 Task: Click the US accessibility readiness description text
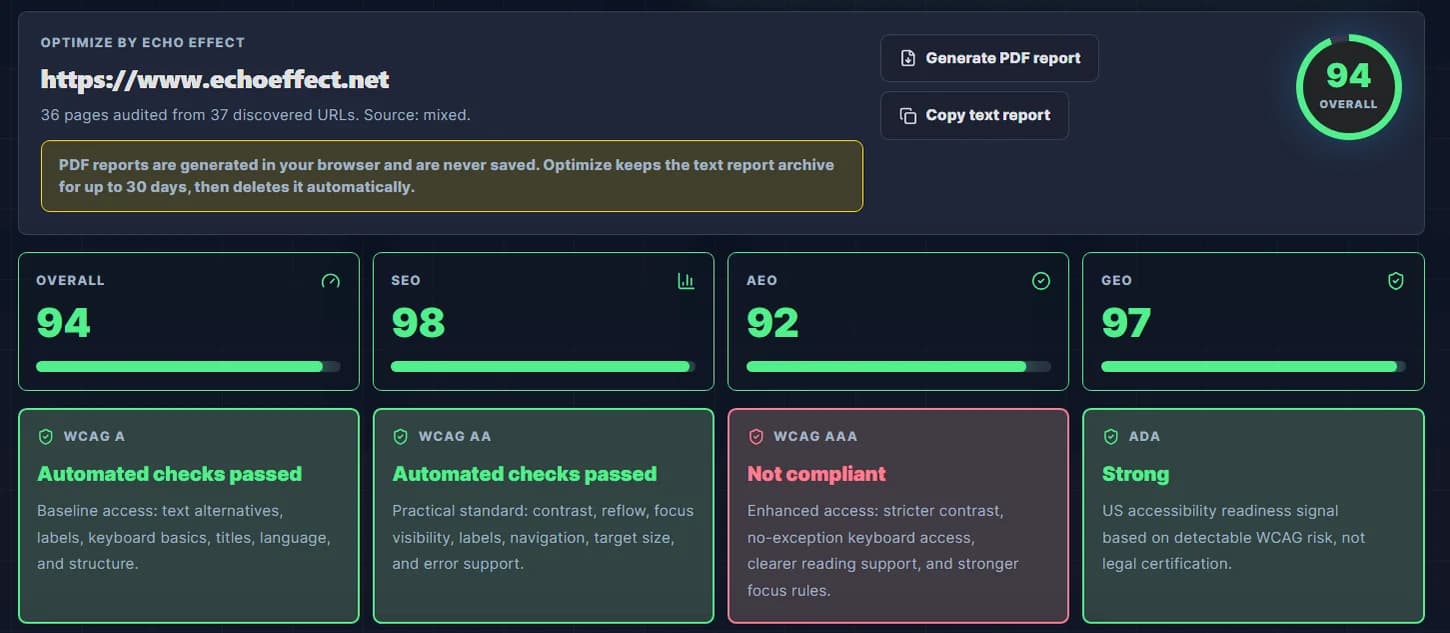tap(1234, 537)
